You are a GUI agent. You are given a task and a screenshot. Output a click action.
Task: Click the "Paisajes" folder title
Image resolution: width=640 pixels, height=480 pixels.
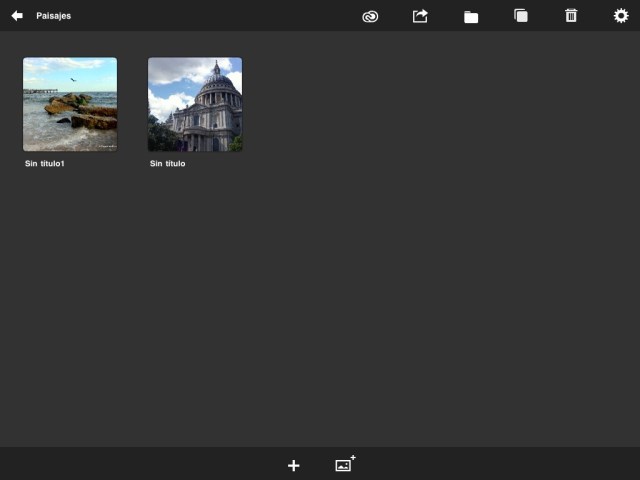[53, 16]
